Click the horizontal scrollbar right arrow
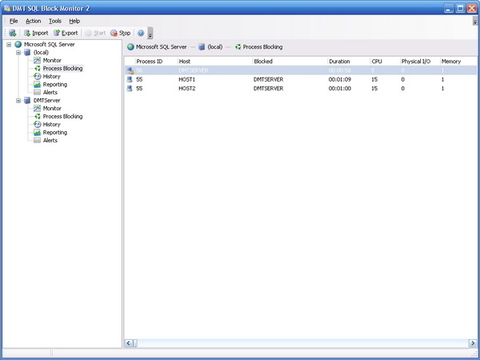480x360 pixels. (472, 343)
